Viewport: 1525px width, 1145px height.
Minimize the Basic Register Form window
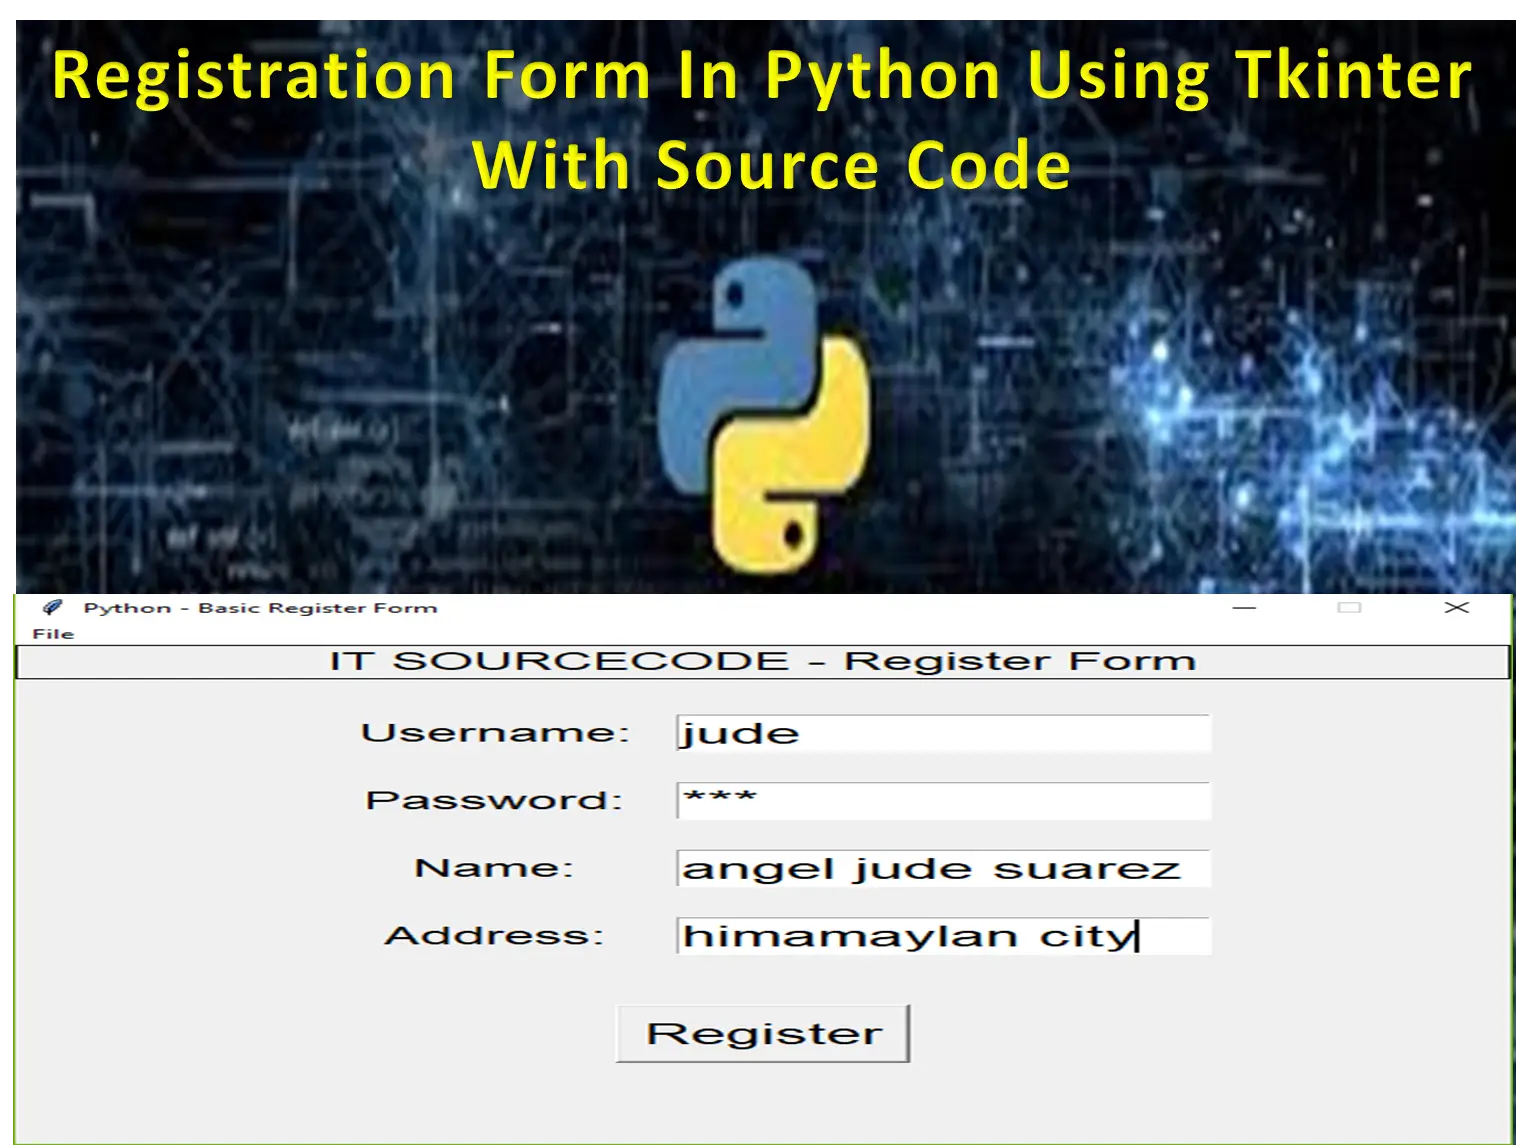1244,608
